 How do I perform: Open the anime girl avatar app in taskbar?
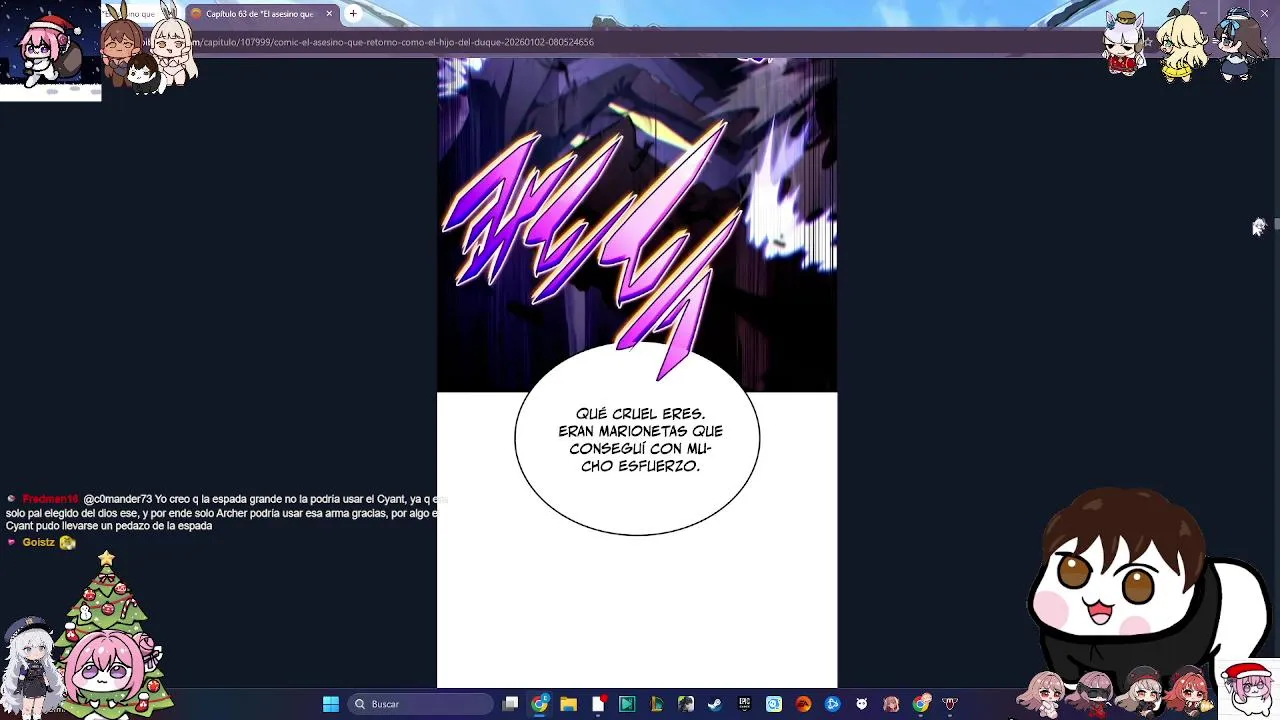pyautogui.click(x=891, y=704)
